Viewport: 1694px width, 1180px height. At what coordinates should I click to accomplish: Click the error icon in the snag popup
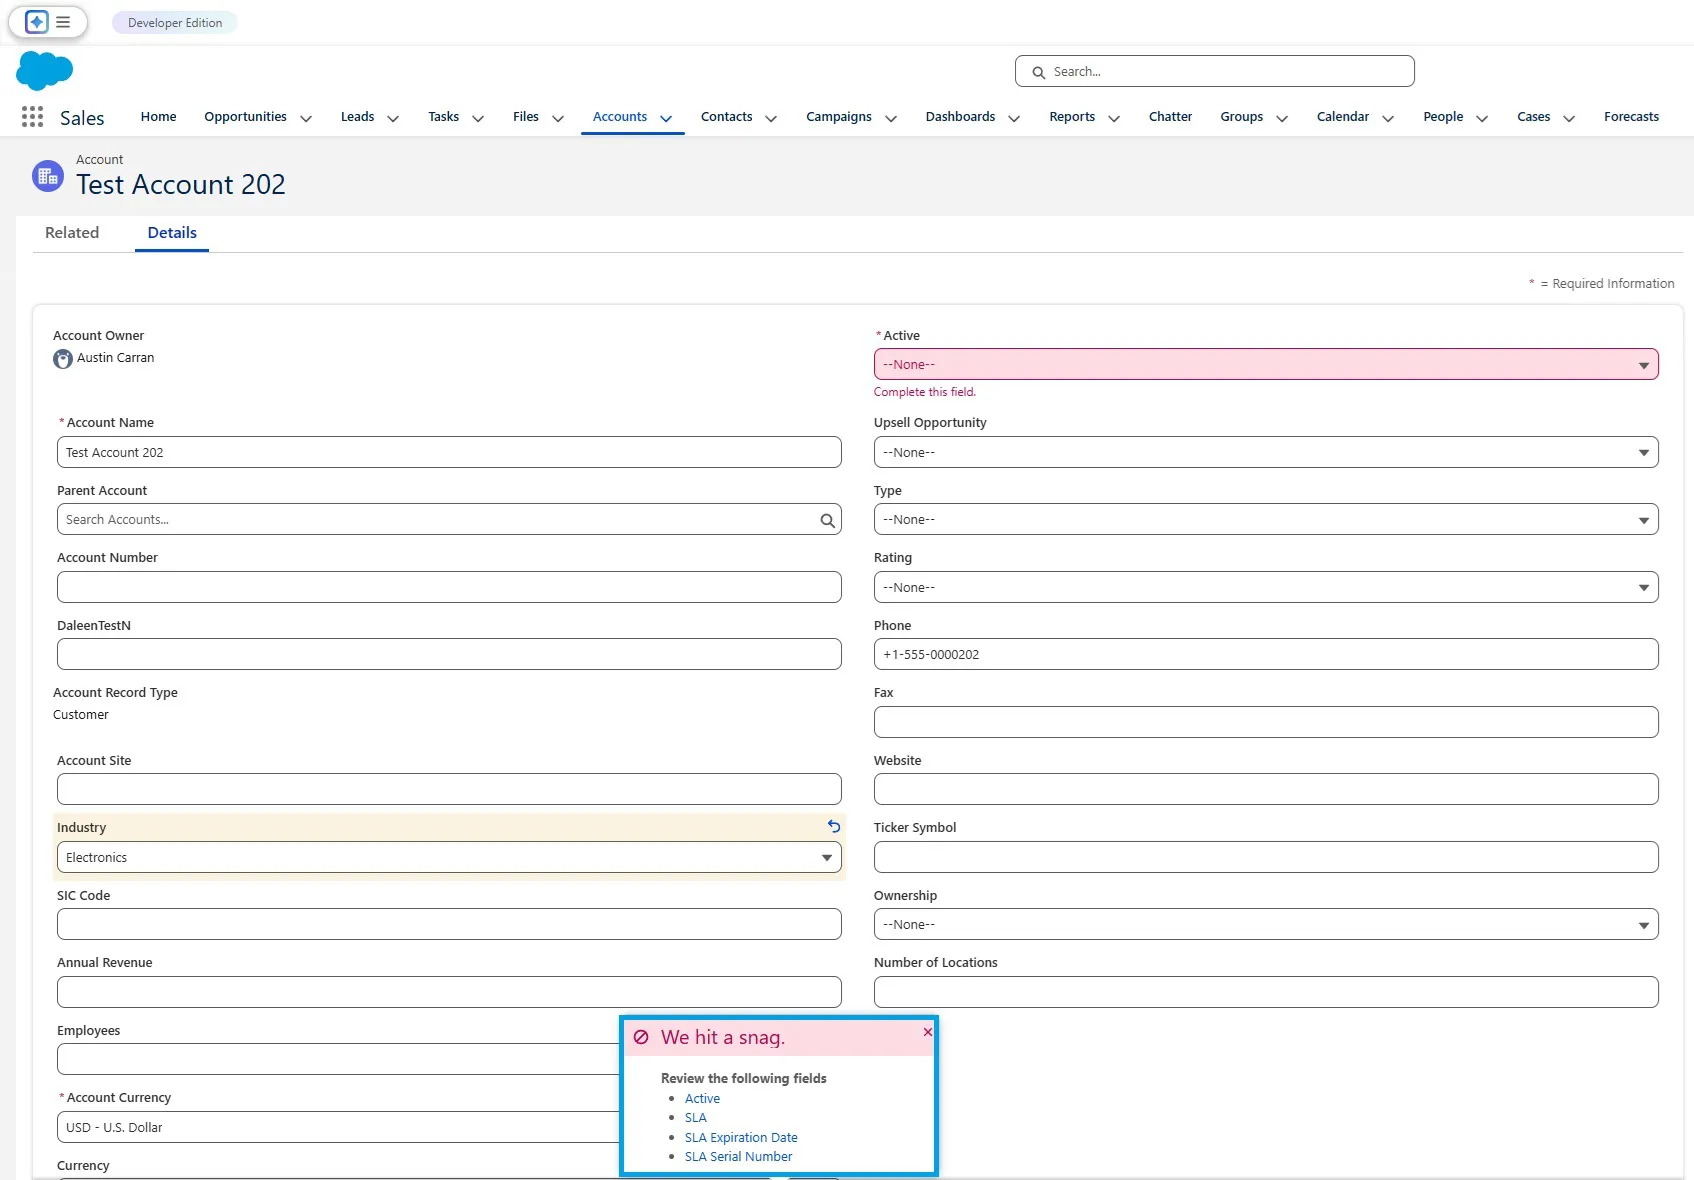(641, 1037)
